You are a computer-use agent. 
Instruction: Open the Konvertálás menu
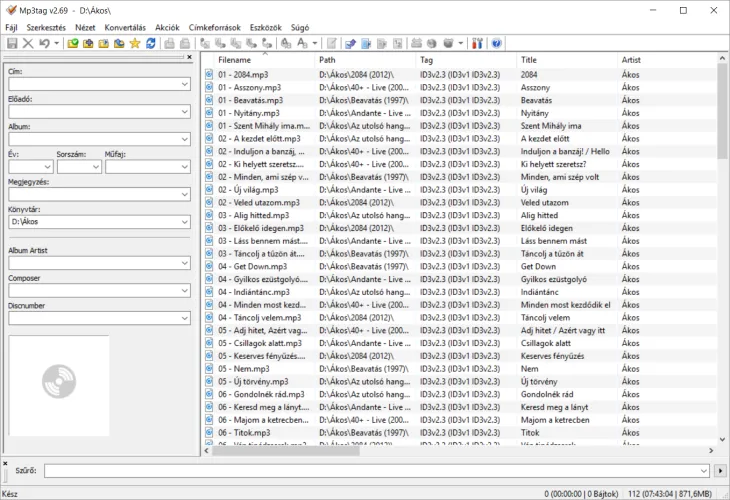[125, 27]
